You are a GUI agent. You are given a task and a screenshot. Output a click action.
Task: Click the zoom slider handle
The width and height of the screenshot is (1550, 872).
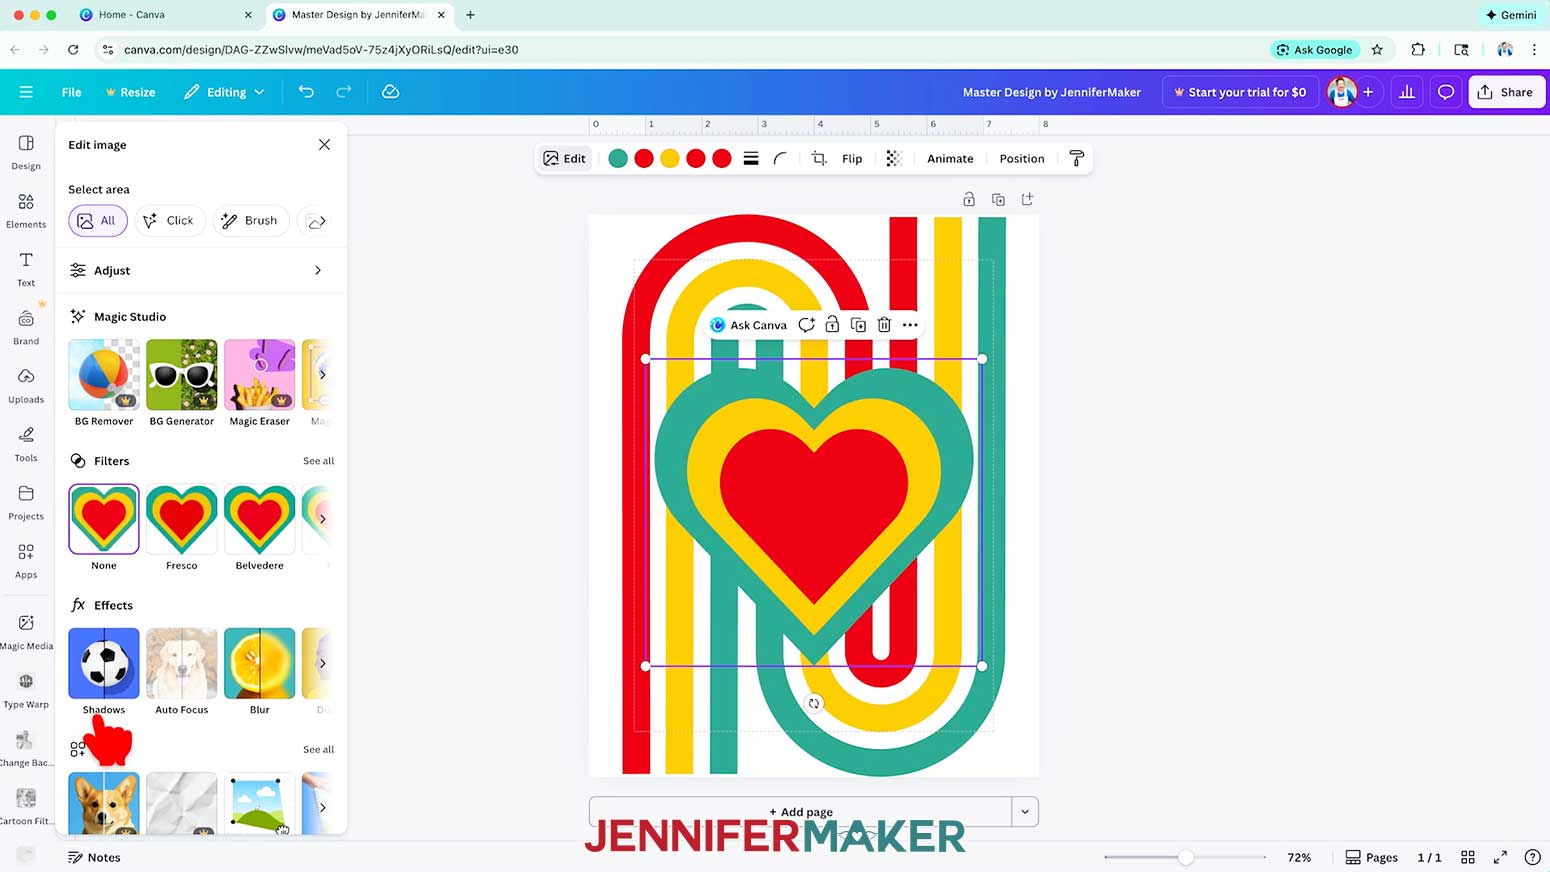click(1185, 857)
